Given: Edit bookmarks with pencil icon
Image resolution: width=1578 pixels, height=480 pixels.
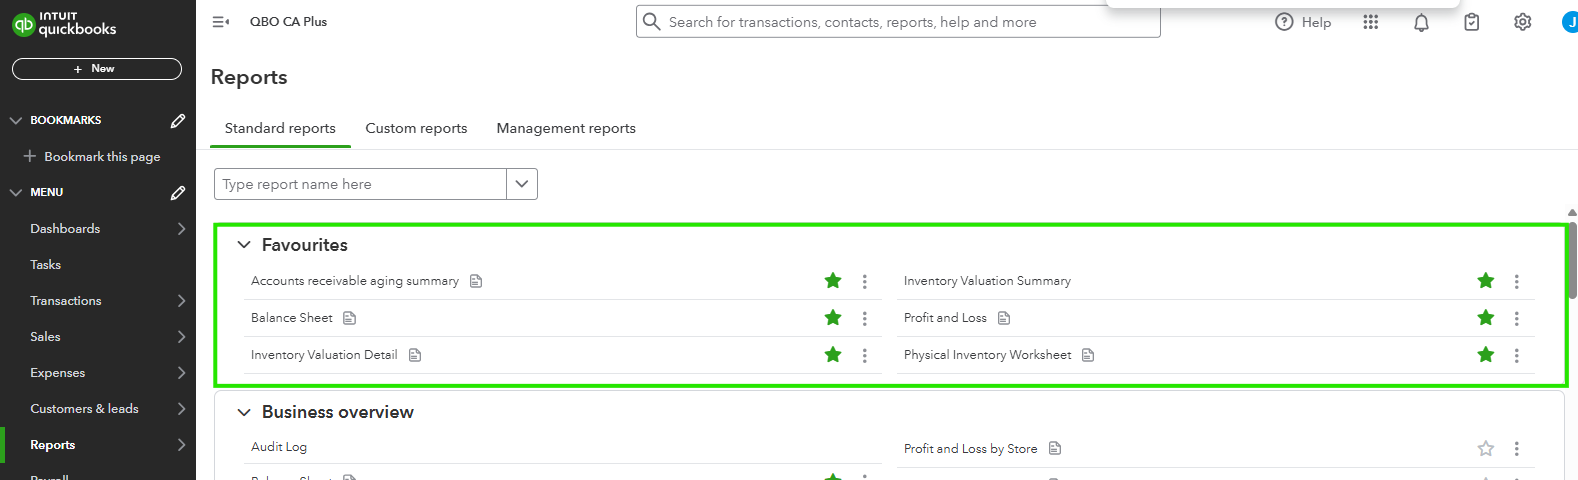Looking at the screenshot, I should pyautogui.click(x=178, y=120).
